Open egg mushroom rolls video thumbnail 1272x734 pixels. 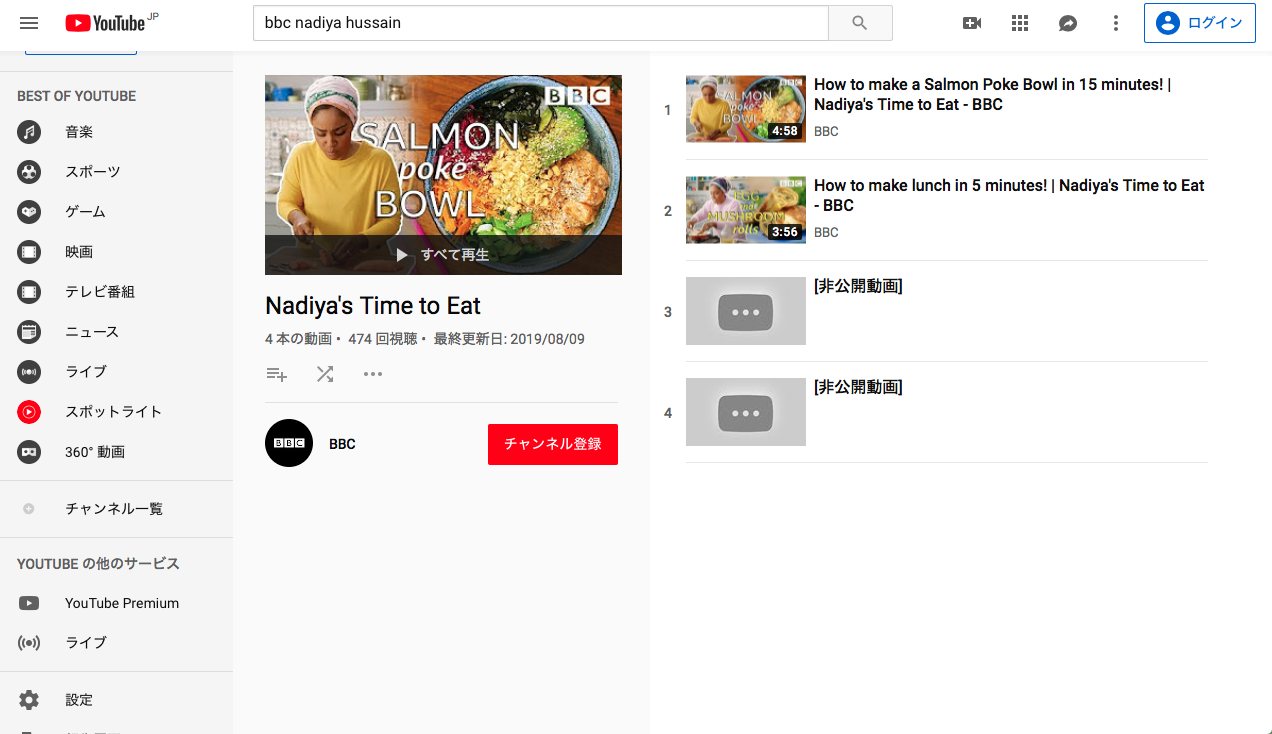tap(746, 210)
